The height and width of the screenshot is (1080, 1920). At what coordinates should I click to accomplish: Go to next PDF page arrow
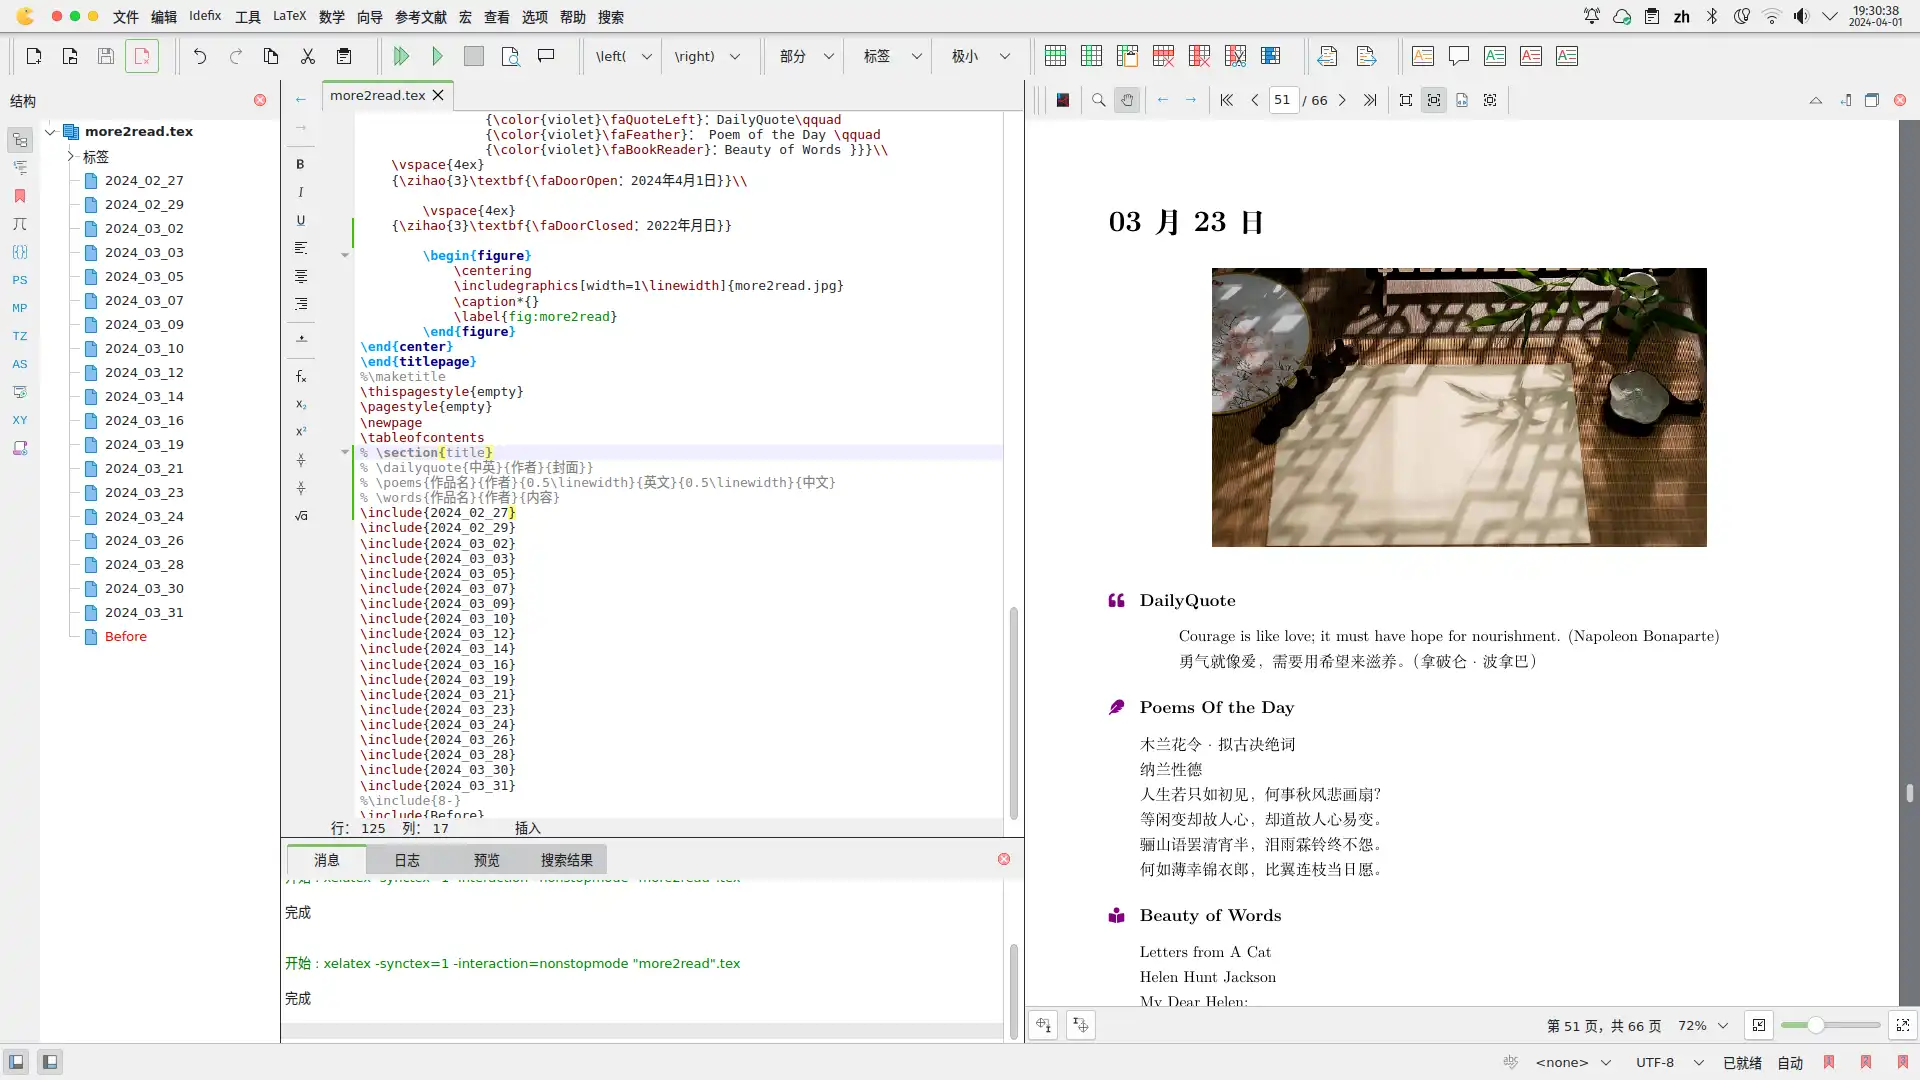pos(1342,100)
